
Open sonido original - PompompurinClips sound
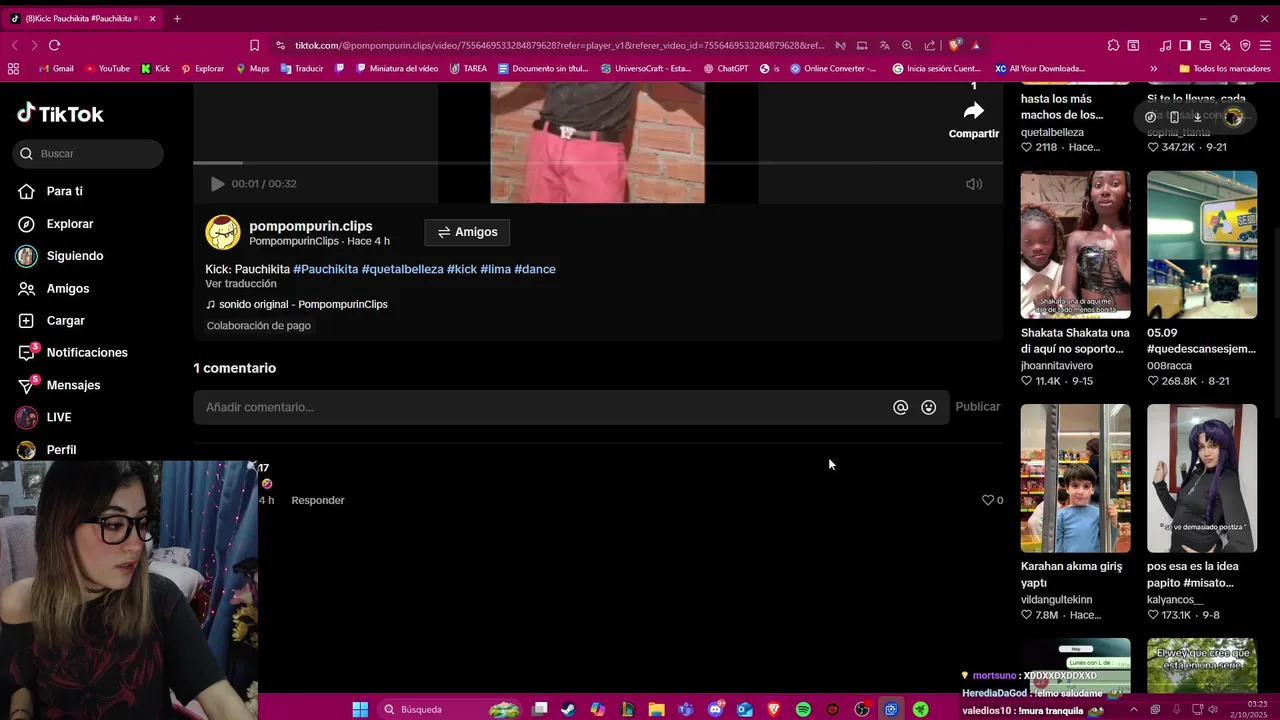296,304
